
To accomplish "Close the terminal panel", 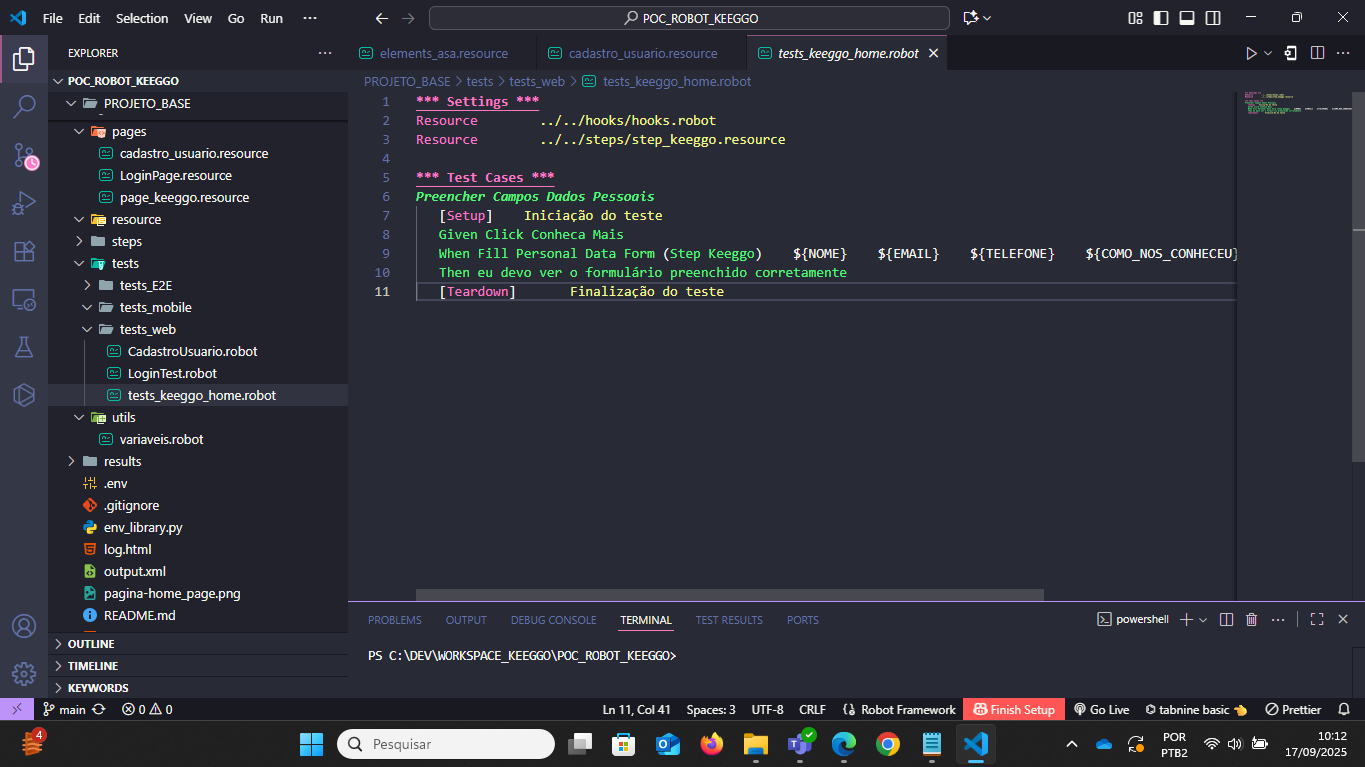I will (1343, 620).
